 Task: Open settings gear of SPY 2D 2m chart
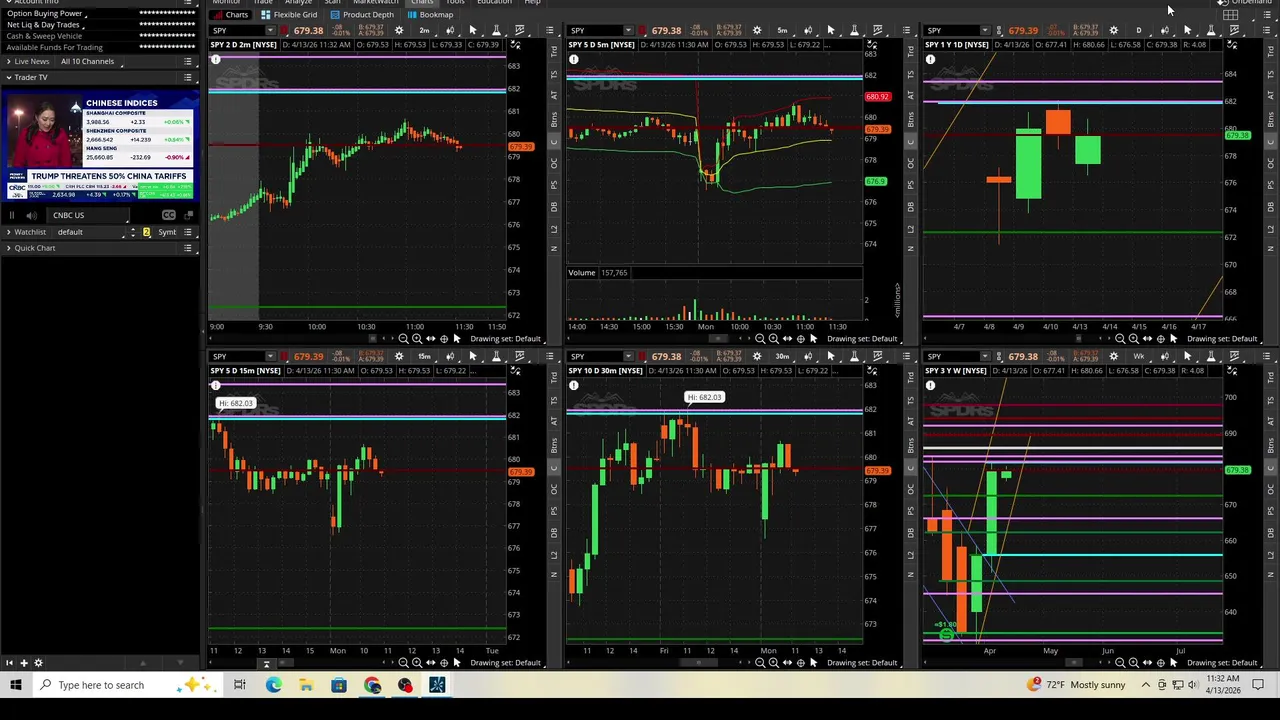(x=399, y=31)
